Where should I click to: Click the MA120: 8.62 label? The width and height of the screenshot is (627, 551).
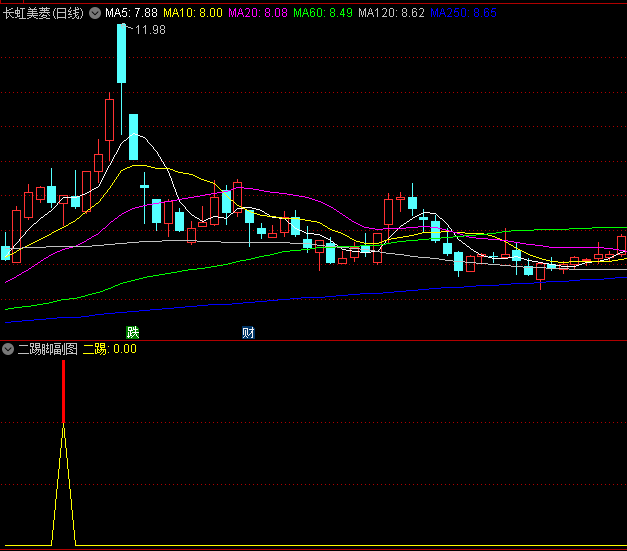click(x=391, y=13)
